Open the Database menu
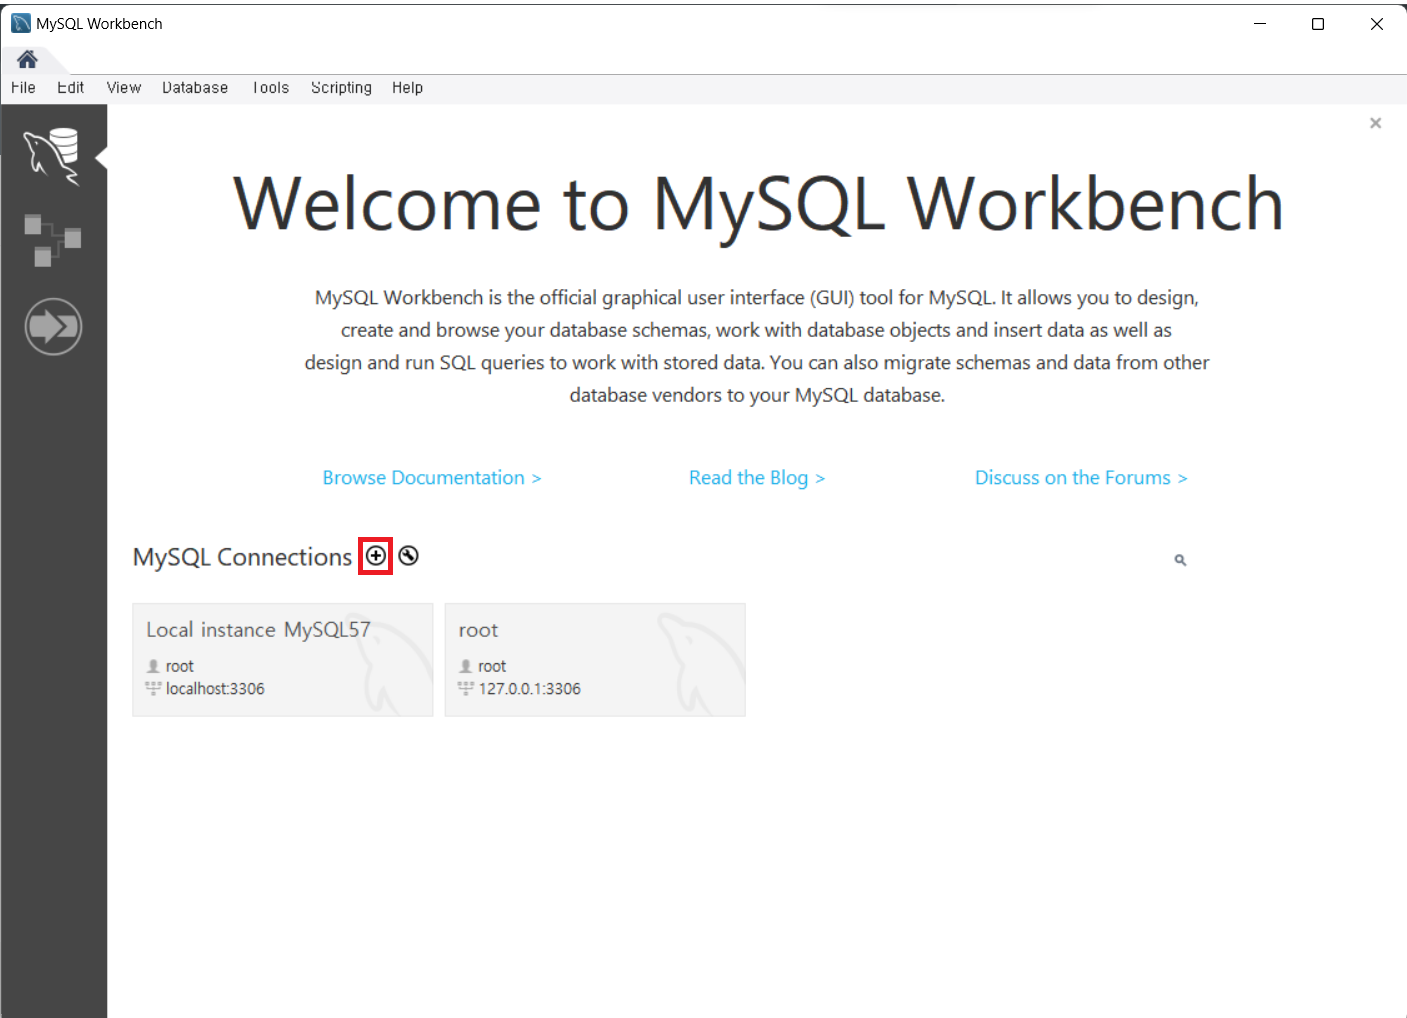 (x=195, y=88)
